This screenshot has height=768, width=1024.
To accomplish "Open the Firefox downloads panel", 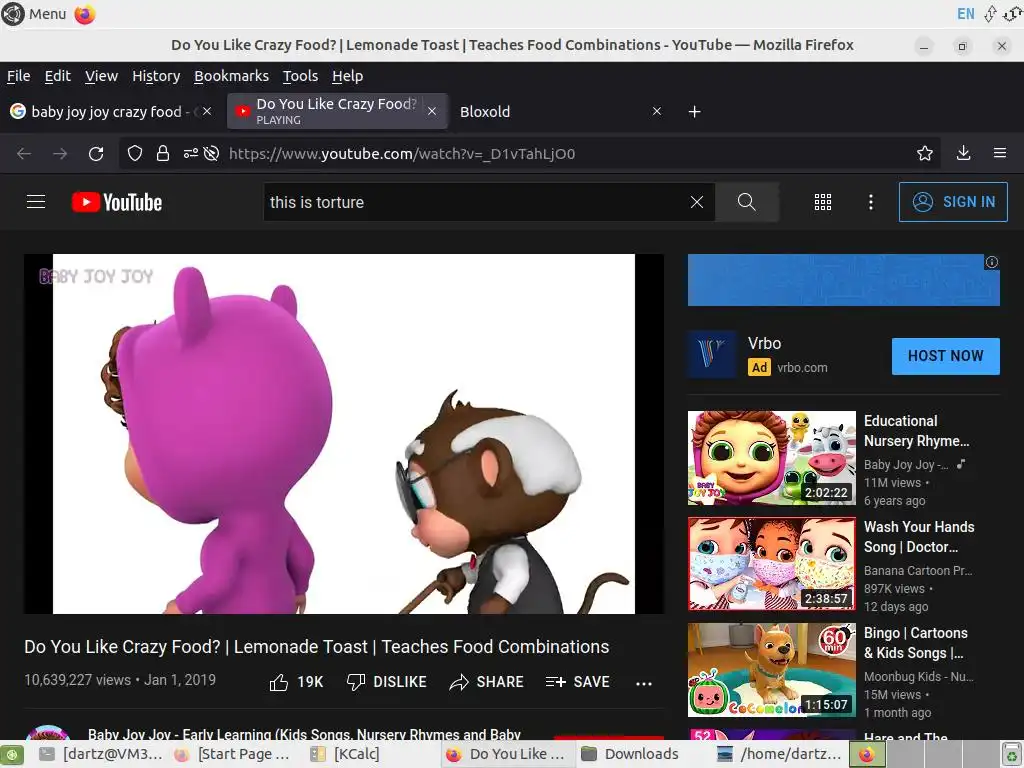I will [x=963, y=153].
